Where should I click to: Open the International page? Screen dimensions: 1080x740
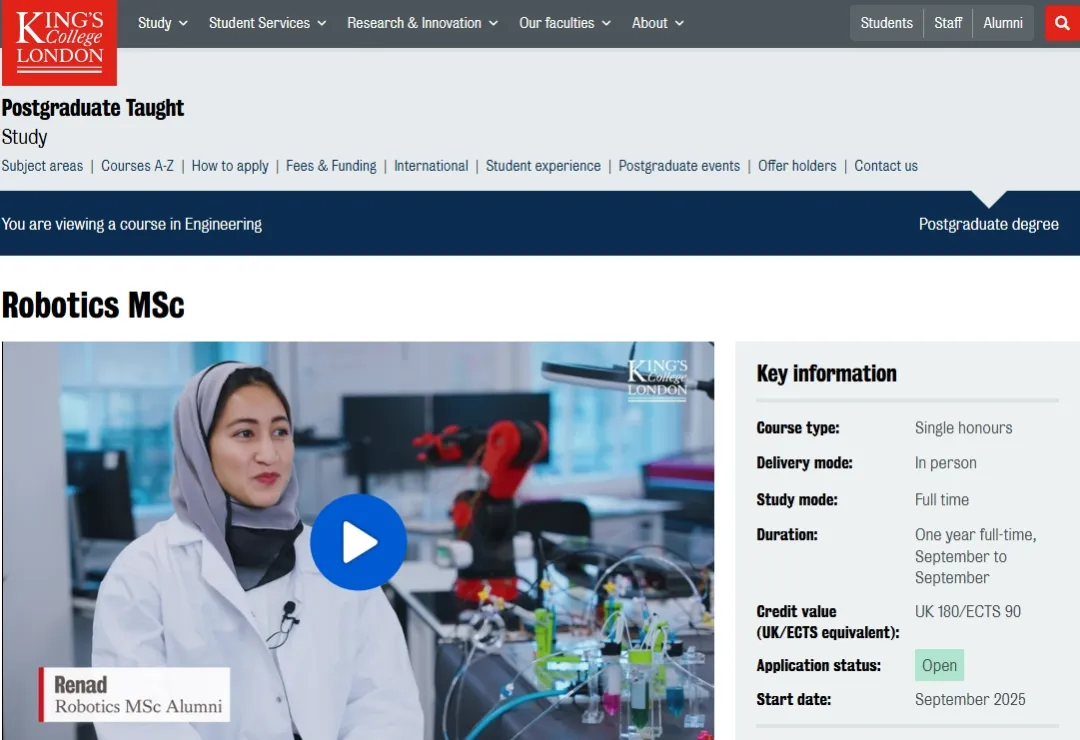pos(430,166)
